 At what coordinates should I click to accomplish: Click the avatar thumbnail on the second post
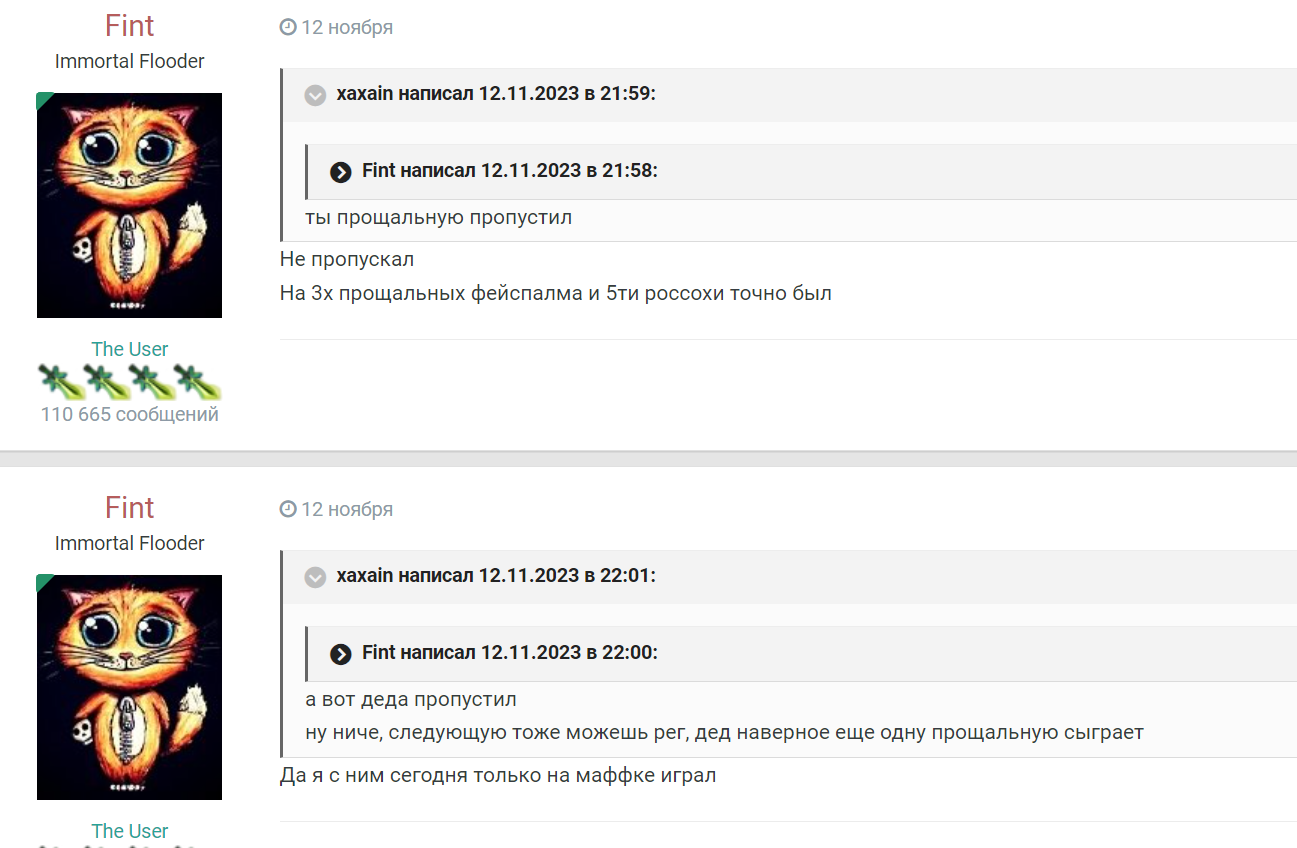pos(129,687)
